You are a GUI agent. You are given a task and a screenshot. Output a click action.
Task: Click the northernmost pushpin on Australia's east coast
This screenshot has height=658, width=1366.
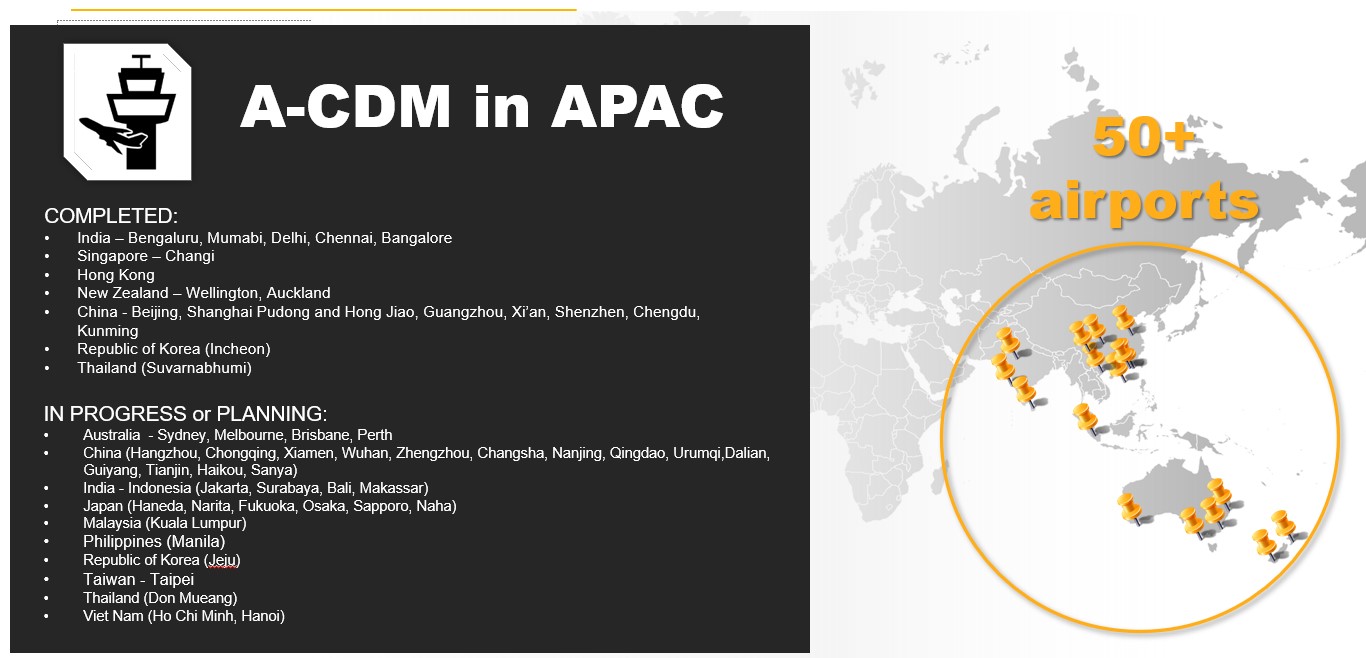(x=1219, y=492)
